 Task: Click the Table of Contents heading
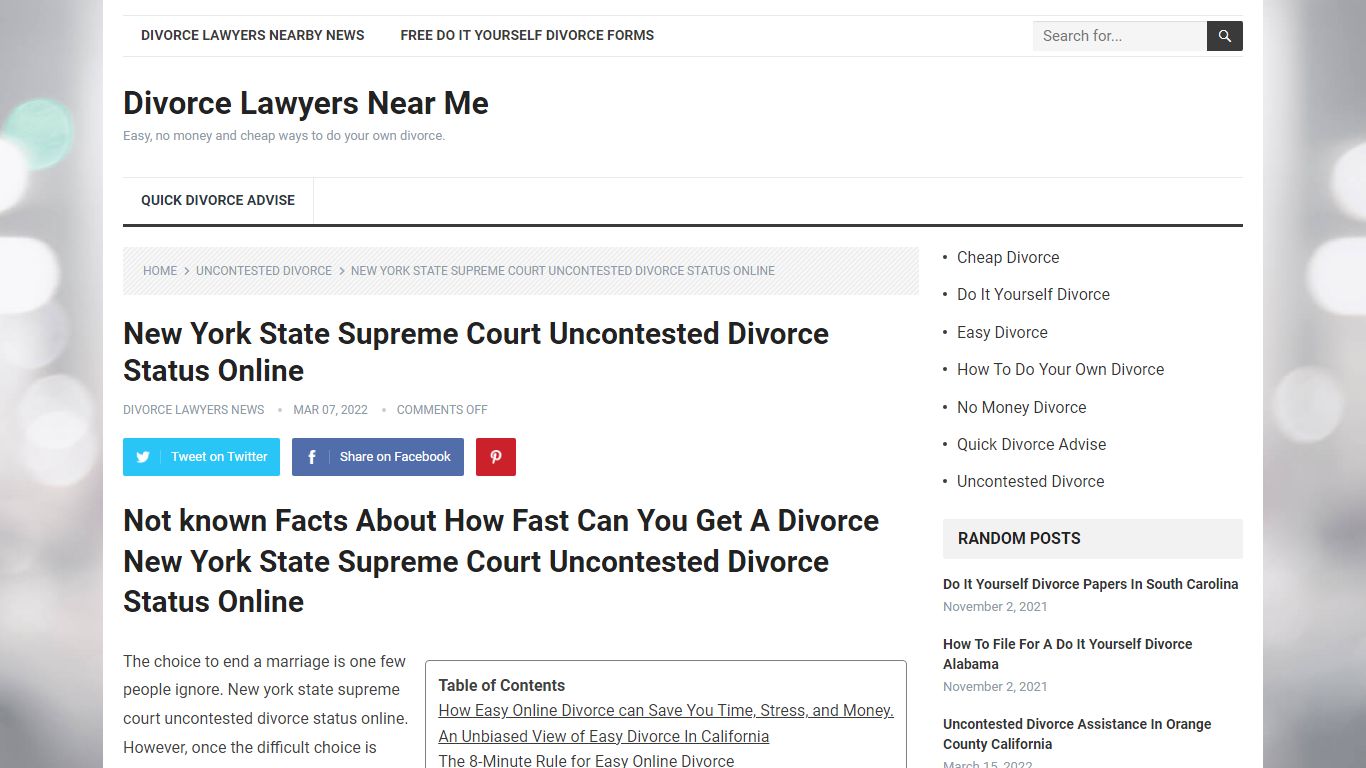point(501,685)
